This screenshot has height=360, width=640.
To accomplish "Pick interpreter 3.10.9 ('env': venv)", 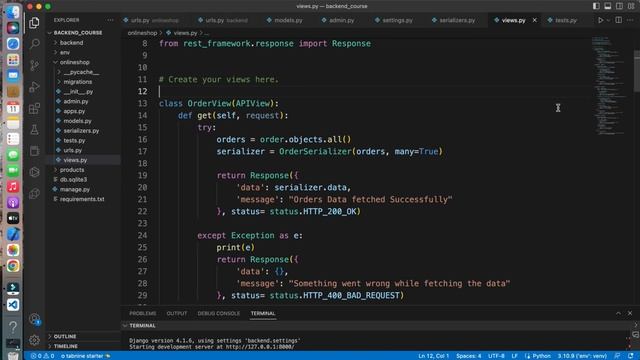I will [582, 356].
